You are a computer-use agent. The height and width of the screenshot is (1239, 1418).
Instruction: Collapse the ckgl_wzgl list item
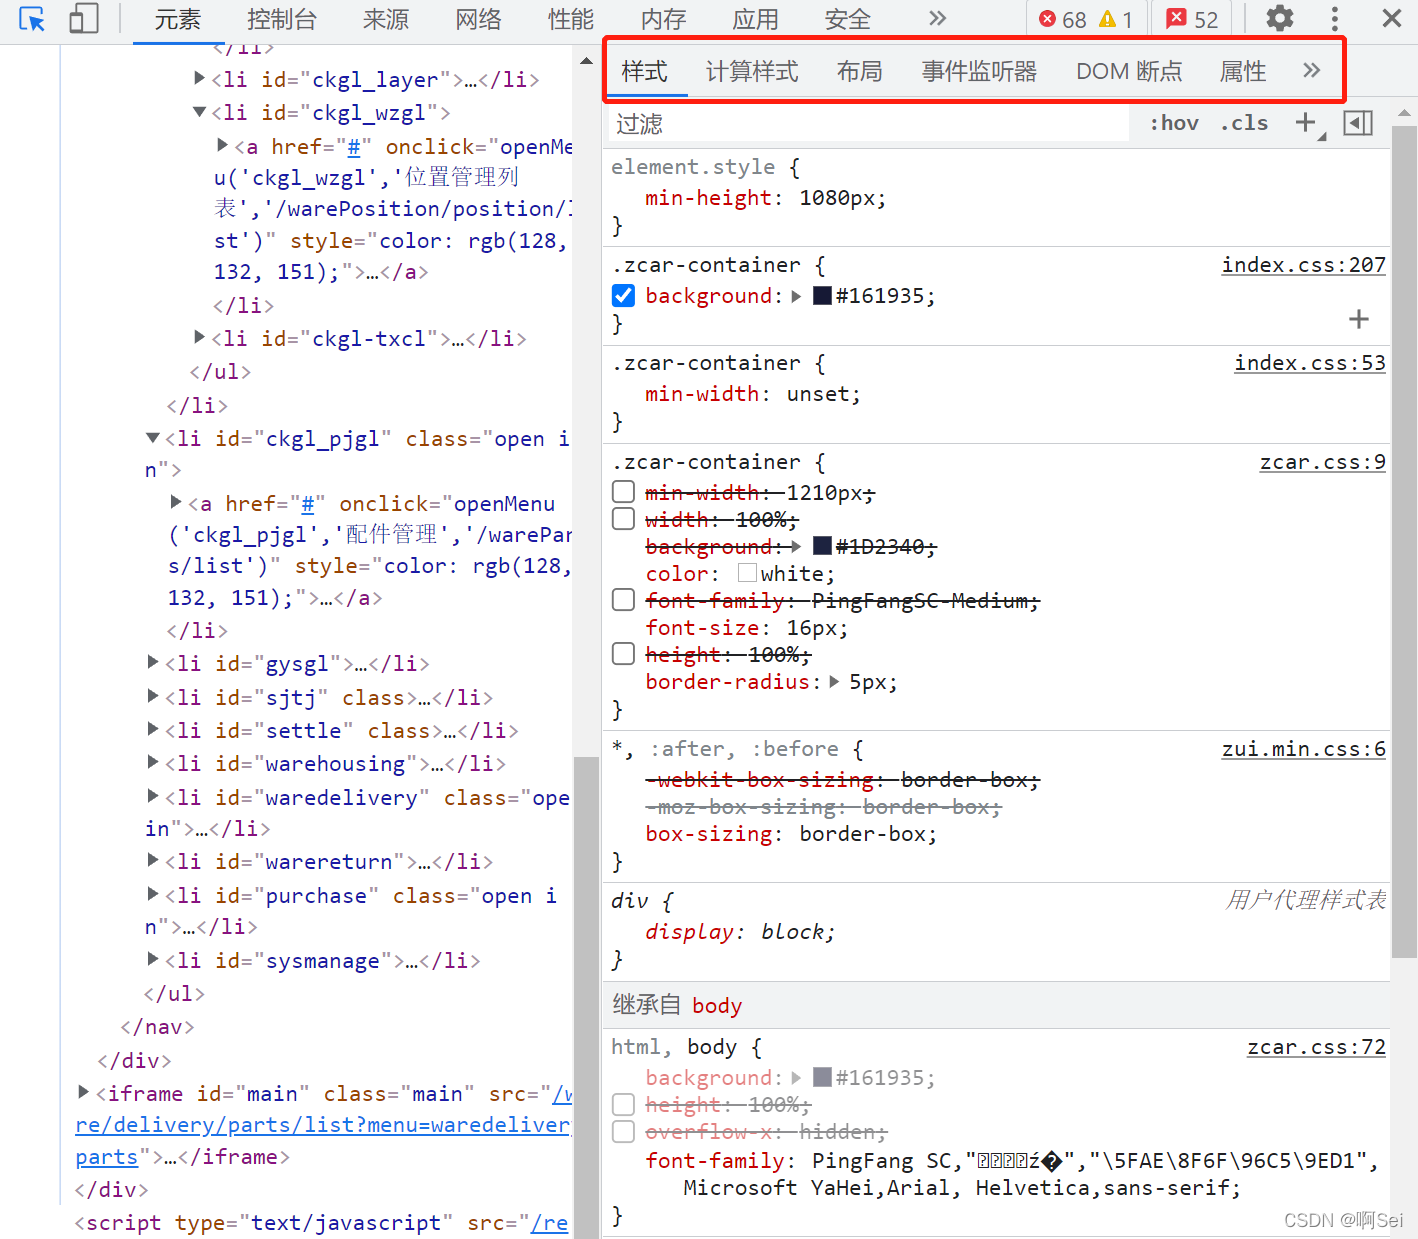point(199,112)
